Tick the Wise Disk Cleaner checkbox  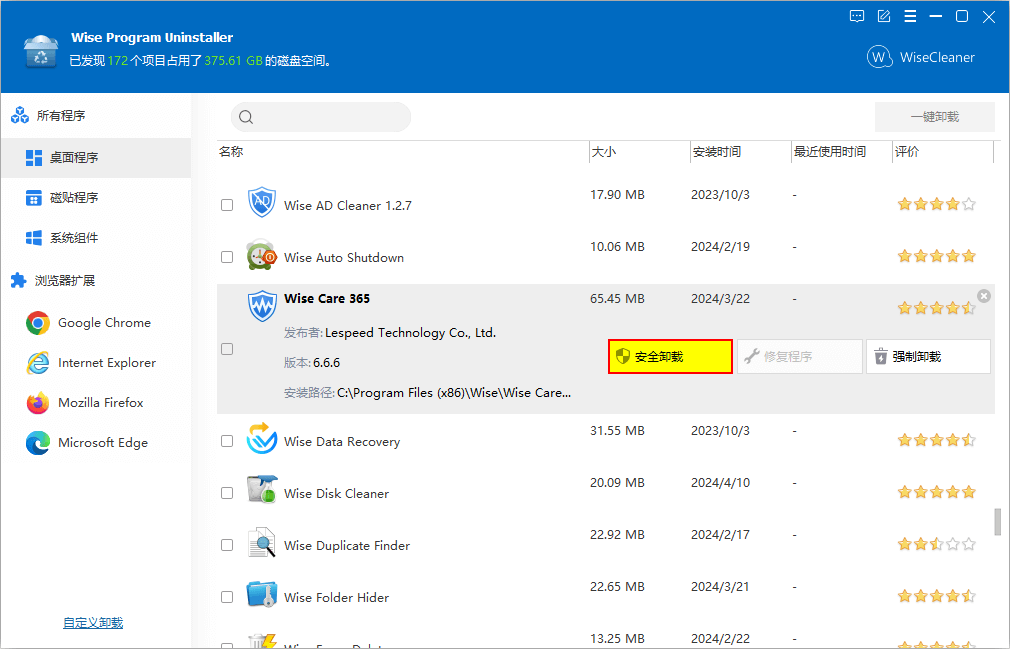click(x=227, y=493)
